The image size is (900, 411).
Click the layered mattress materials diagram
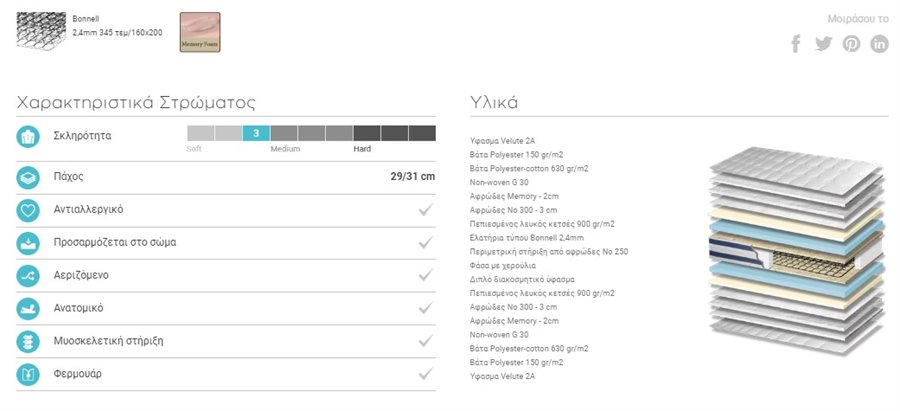[x=796, y=251]
